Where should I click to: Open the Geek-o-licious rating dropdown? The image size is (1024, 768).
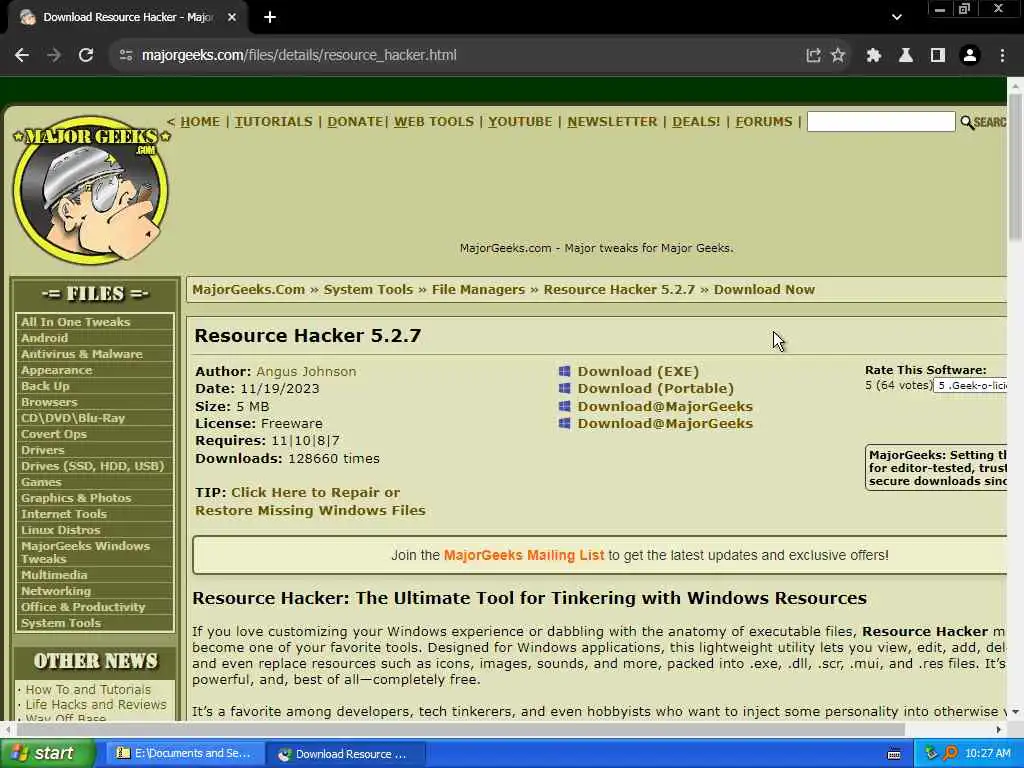point(970,385)
